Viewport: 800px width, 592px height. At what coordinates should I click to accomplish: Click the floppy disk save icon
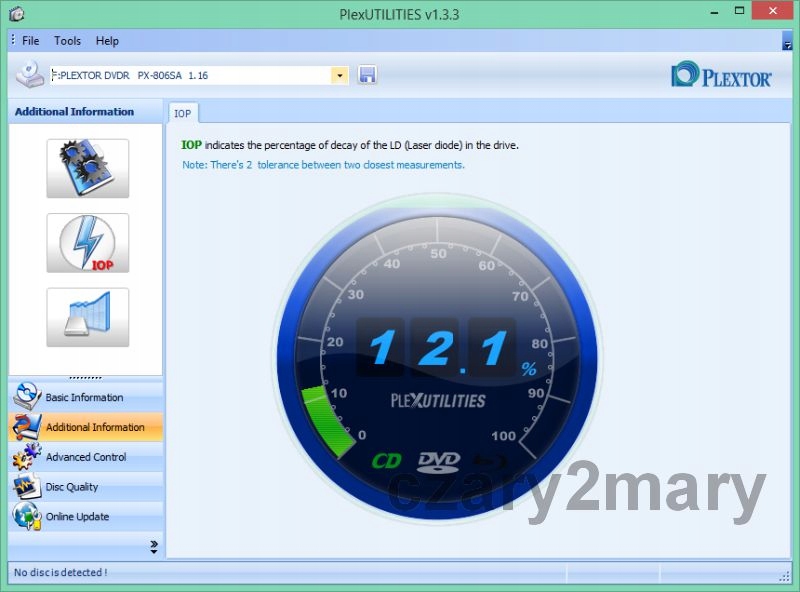(367, 75)
